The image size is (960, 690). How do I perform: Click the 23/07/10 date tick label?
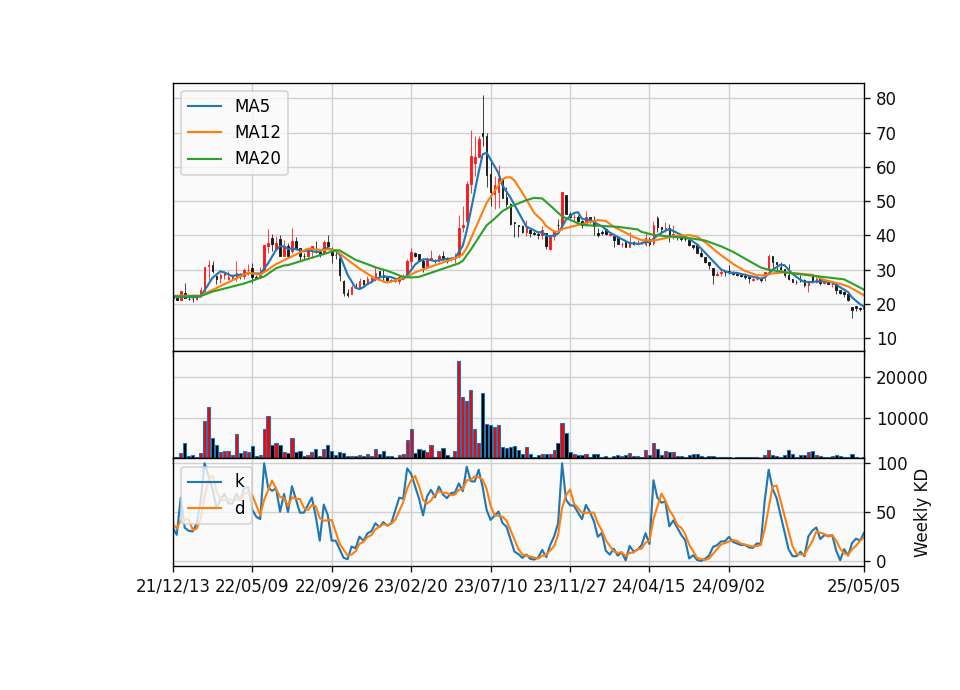pyautogui.click(x=490, y=586)
